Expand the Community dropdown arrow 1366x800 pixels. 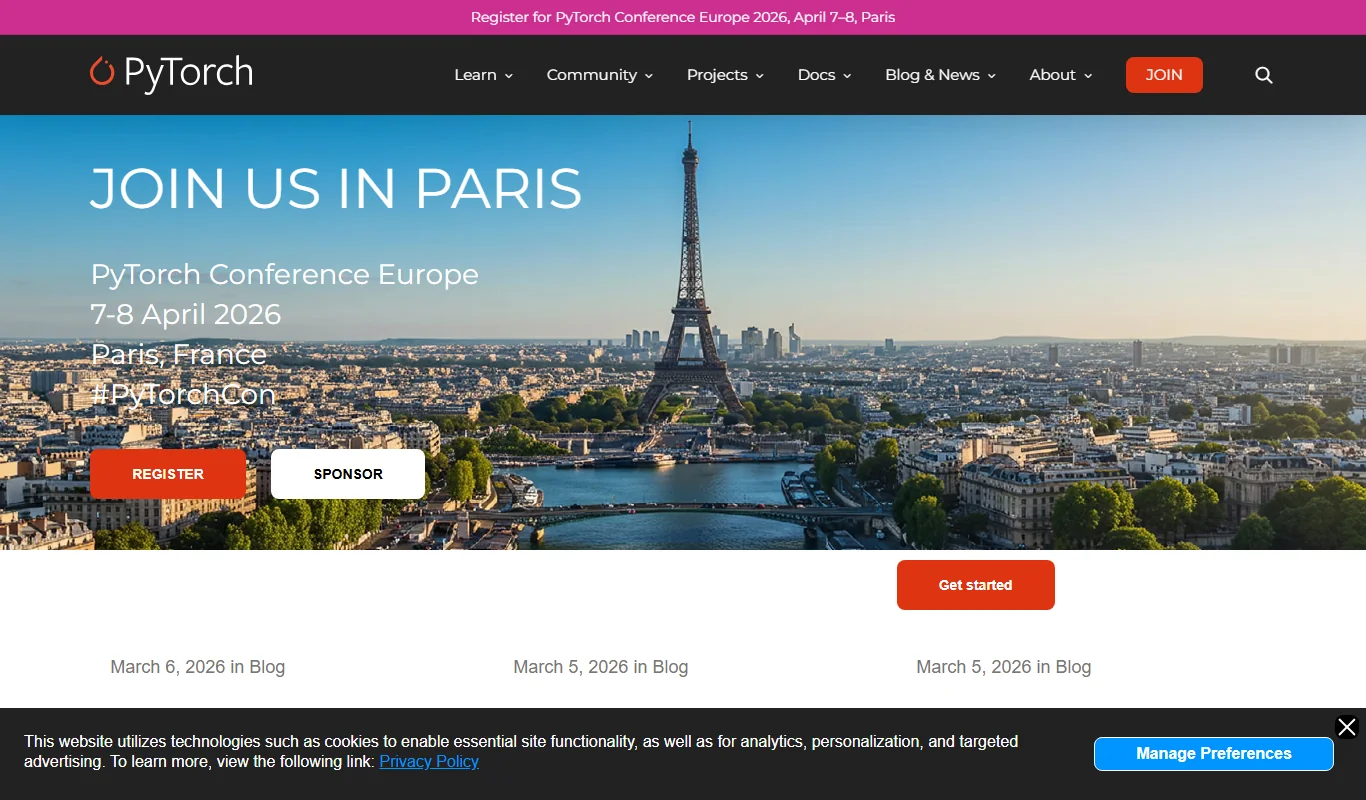(649, 76)
